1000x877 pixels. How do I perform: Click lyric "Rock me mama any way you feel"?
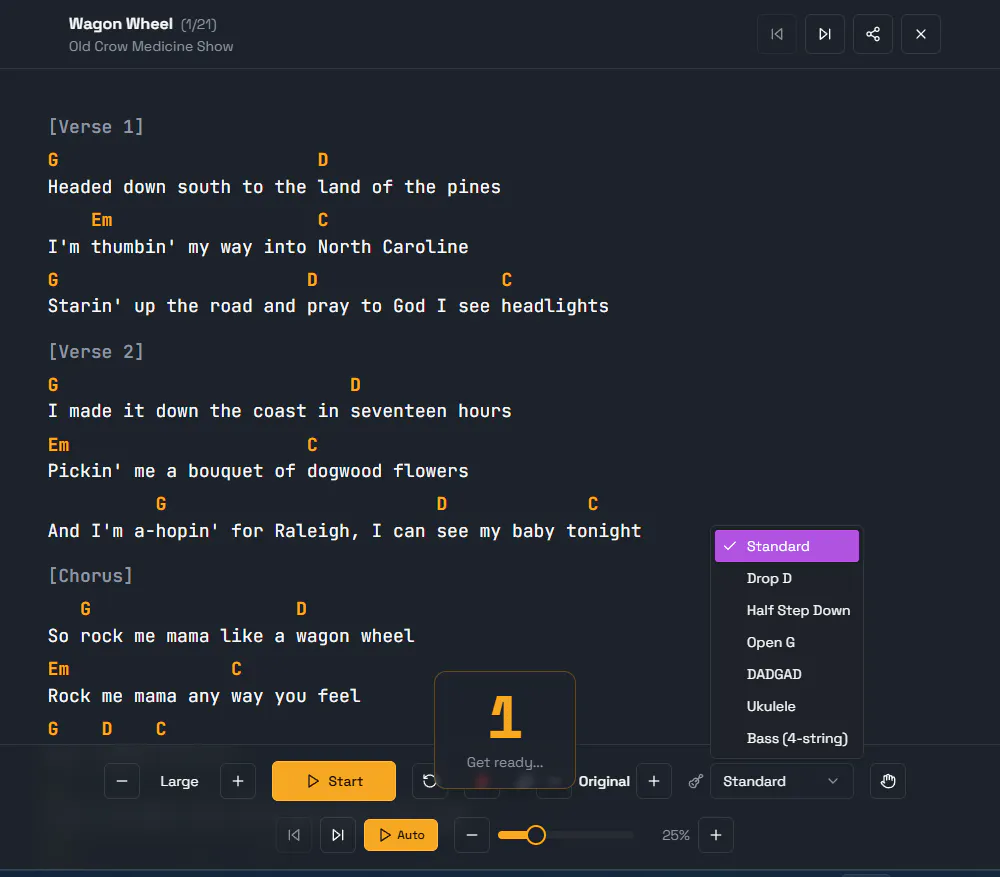(204, 696)
